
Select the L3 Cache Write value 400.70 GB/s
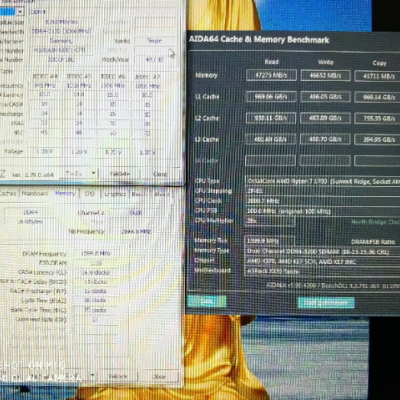325,139
